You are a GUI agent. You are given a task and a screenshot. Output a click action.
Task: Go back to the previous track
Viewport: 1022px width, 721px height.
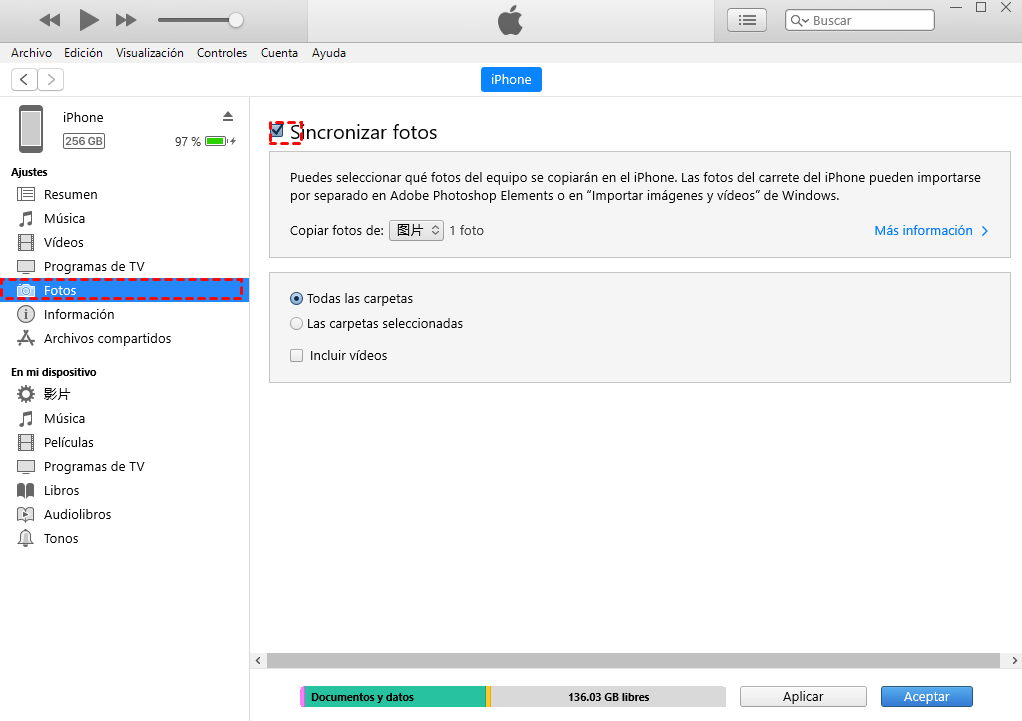coord(49,20)
